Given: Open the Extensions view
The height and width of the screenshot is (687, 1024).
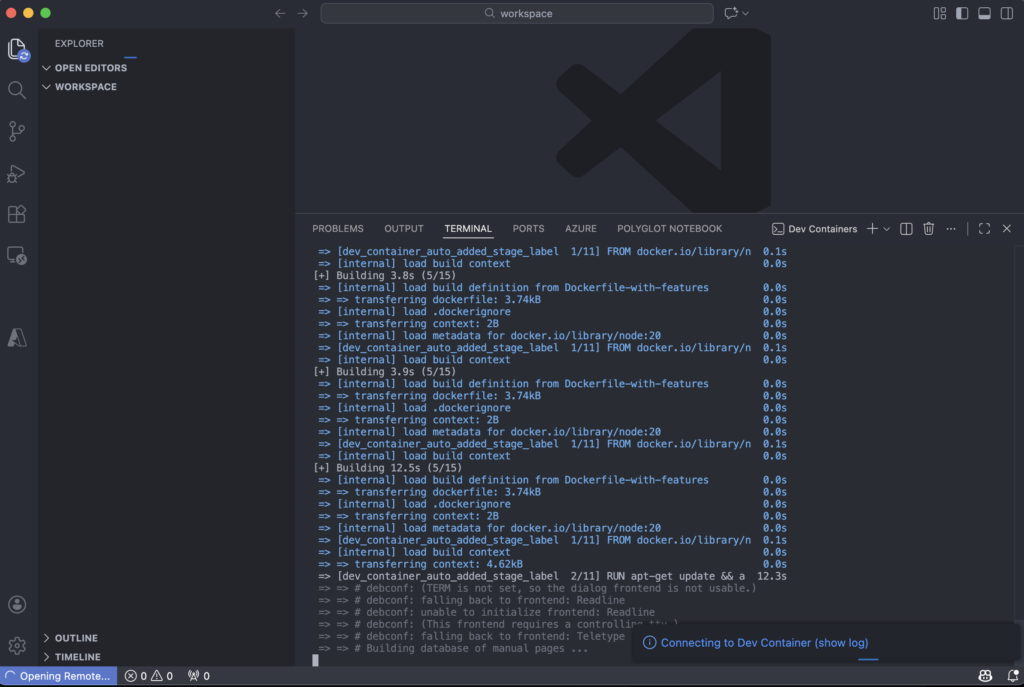Looking at the screenshot, I should [17, 214].
